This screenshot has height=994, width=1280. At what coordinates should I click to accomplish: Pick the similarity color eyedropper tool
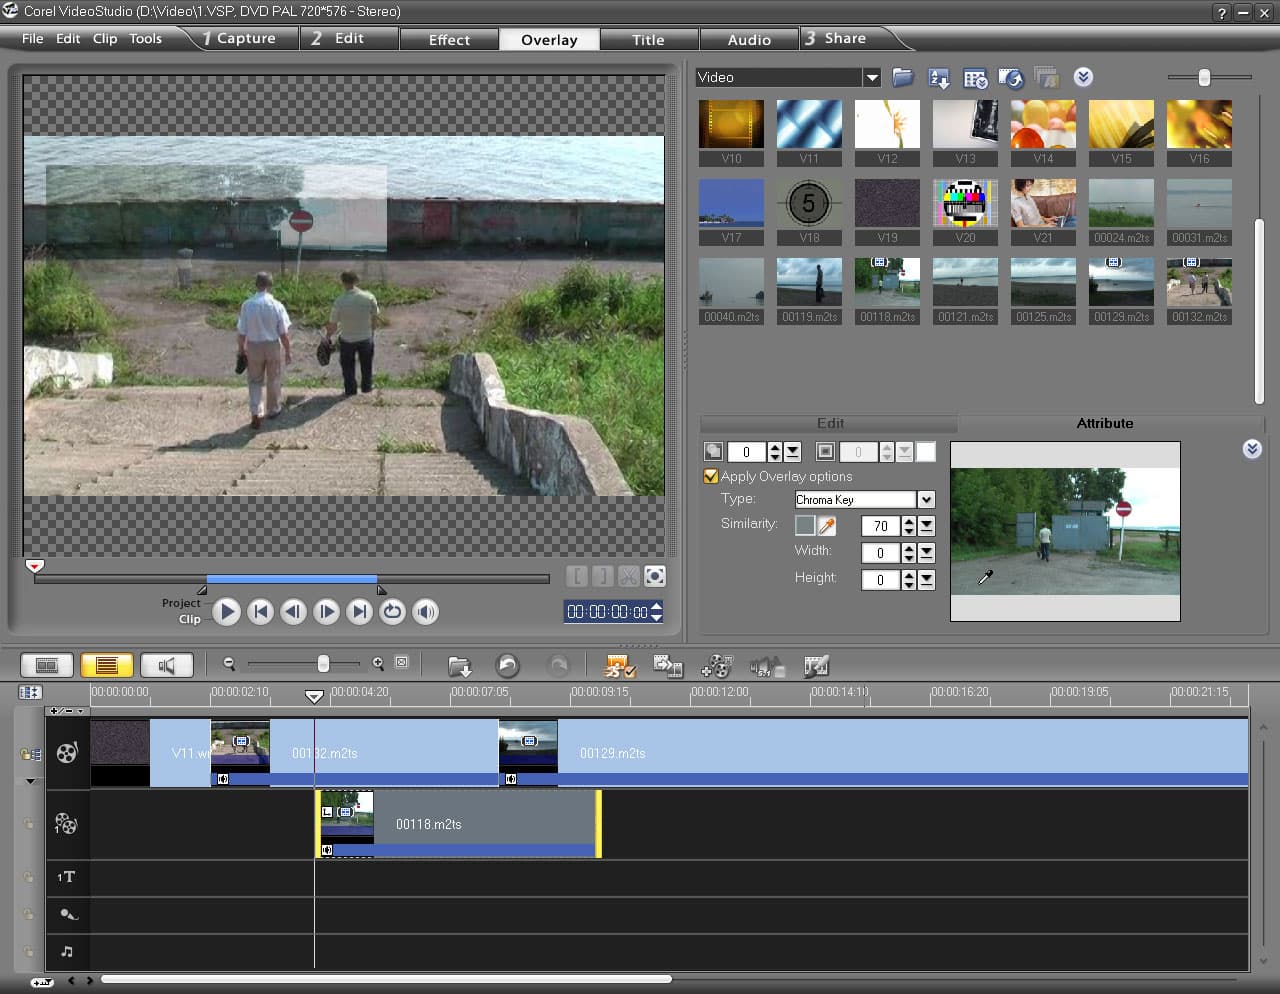(x=827, y=525)
